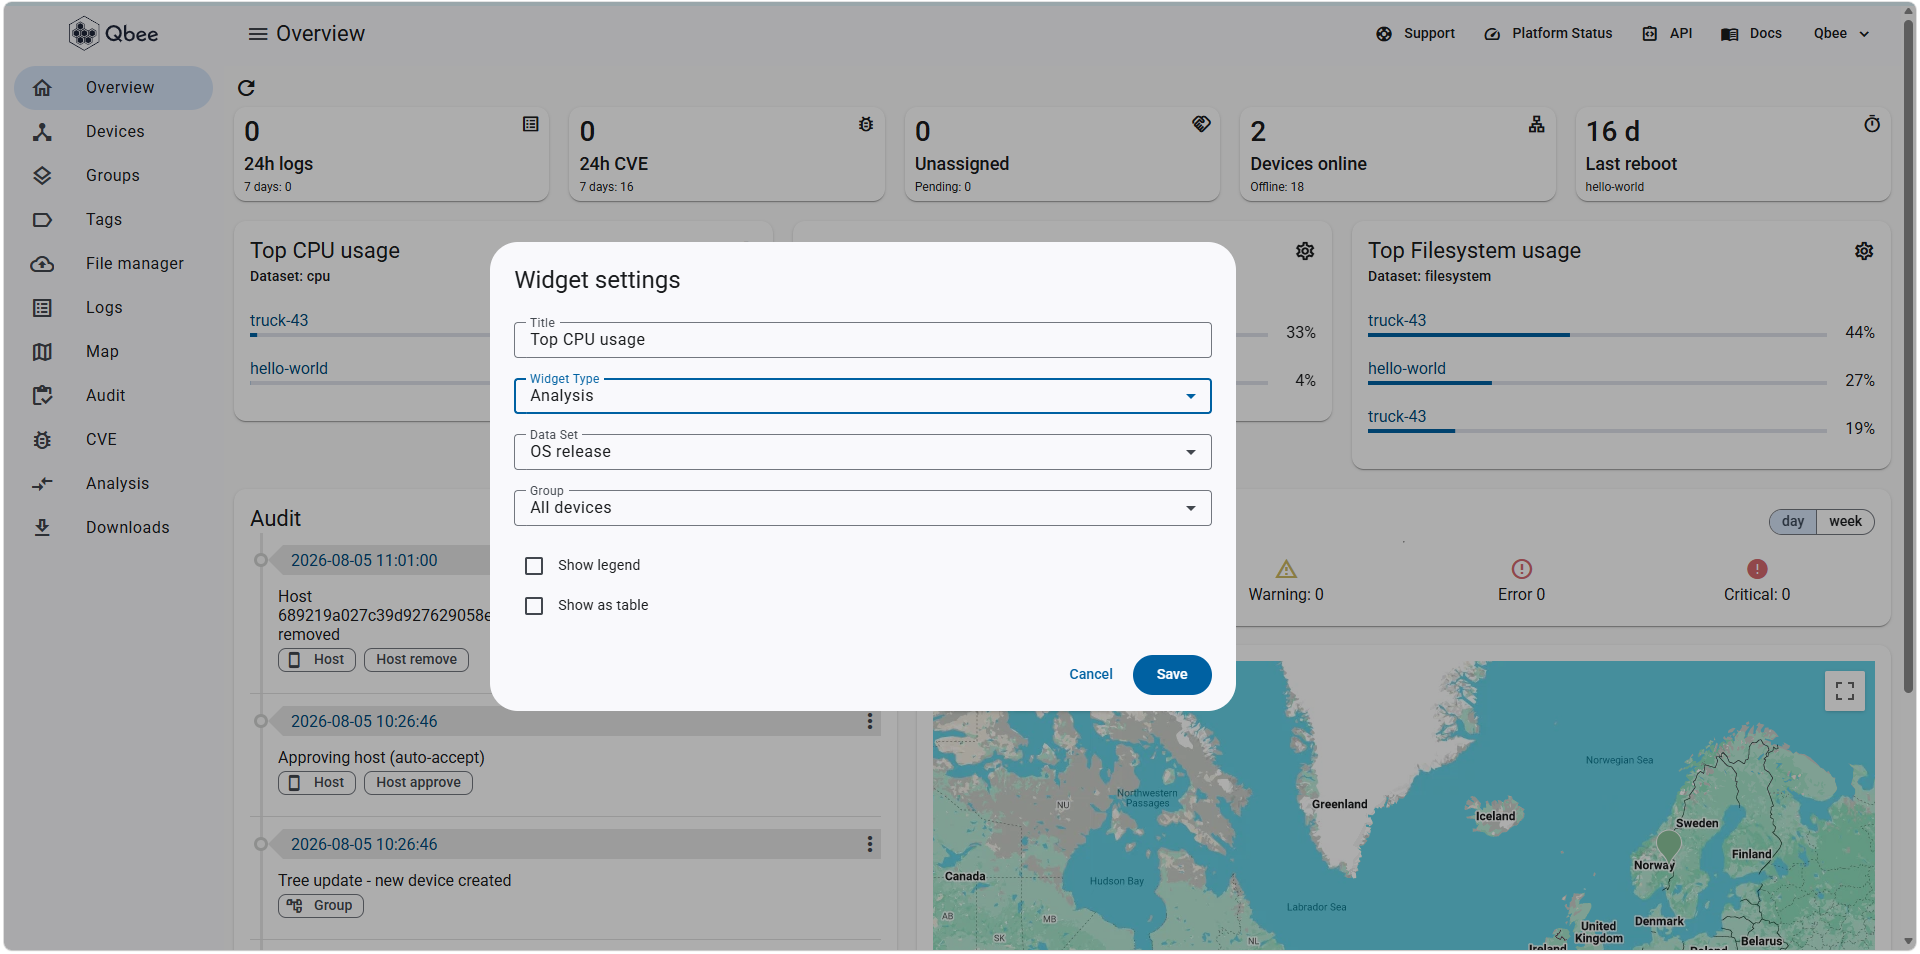Click the green map location pin
The image size is (1920, 954).
tap(1669, 845)
